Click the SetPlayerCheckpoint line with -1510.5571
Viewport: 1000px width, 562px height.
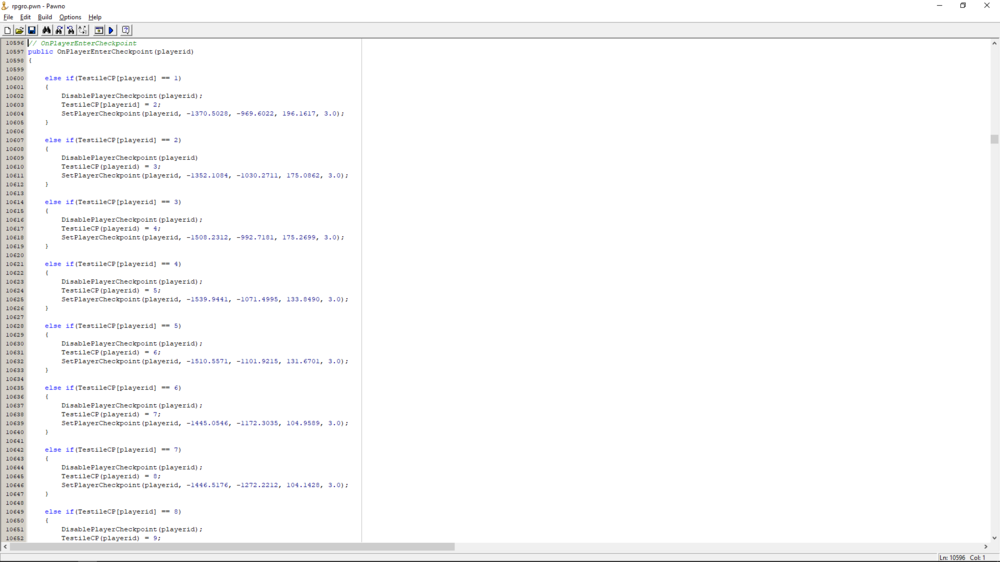[205, 361]
